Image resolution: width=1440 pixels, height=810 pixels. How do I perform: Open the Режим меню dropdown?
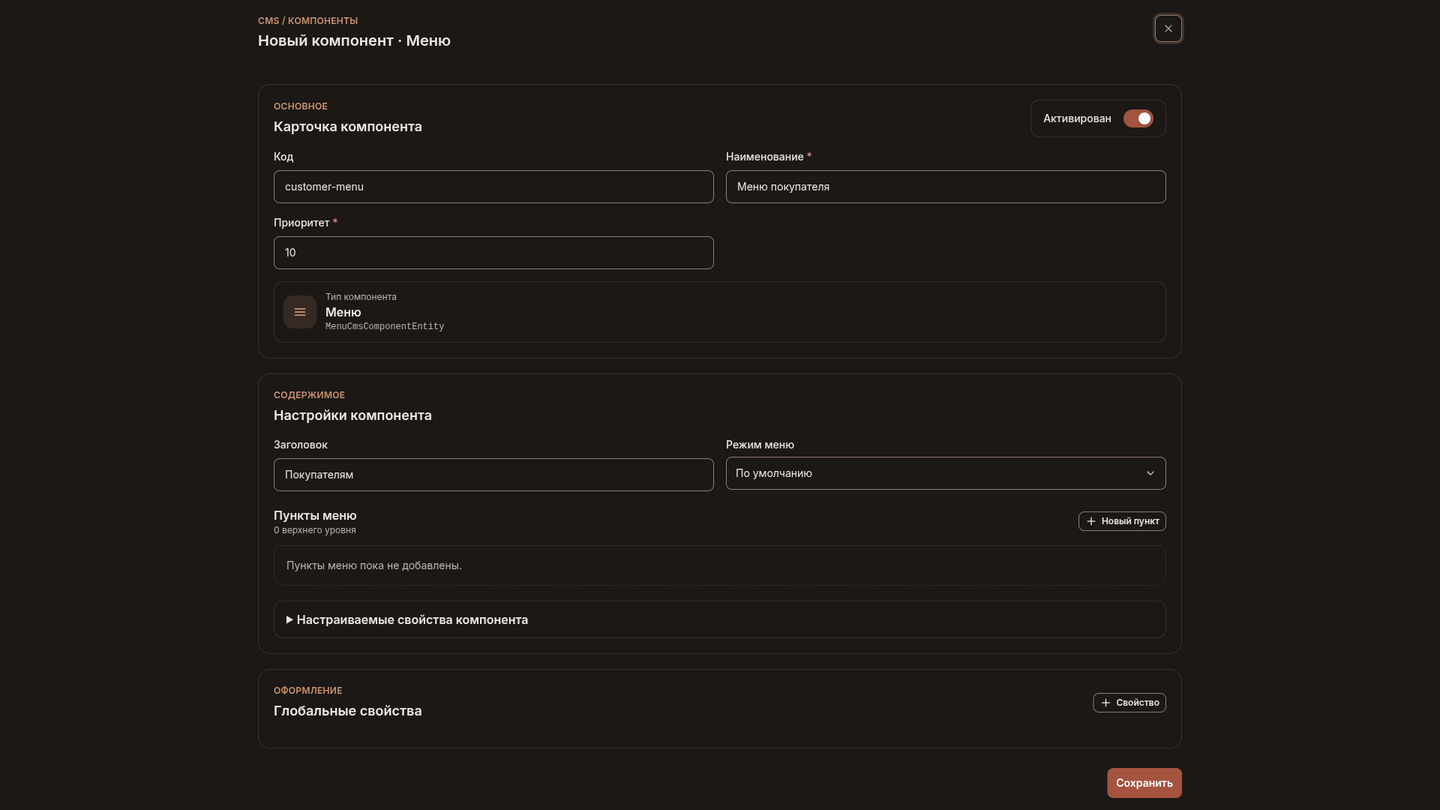(945, 473)
